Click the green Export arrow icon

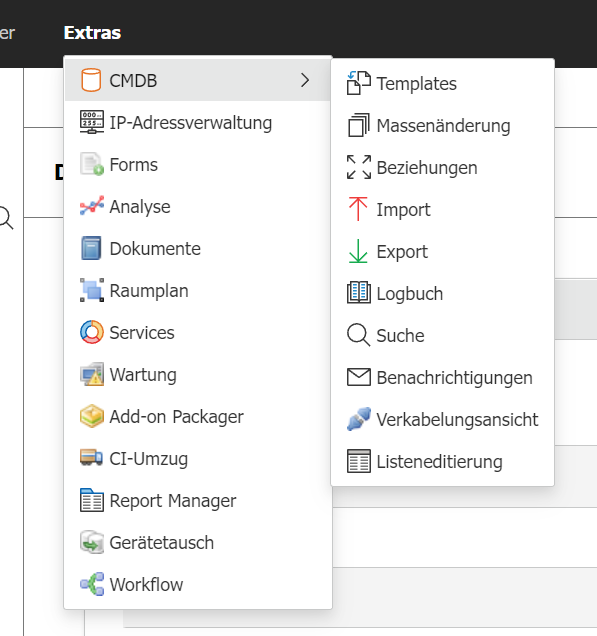click(x=358, y=251)
